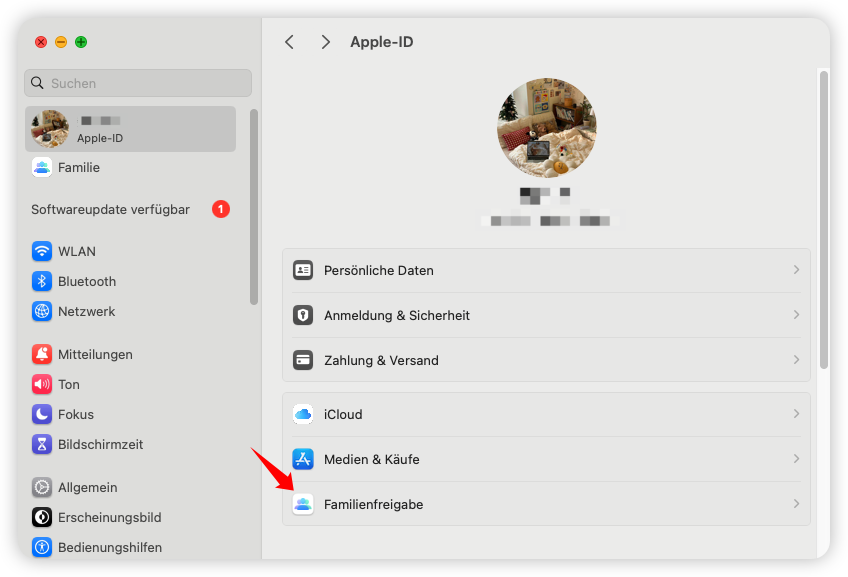
Task: Click the Allgemein label in sidebar
Action: (88, 487)
